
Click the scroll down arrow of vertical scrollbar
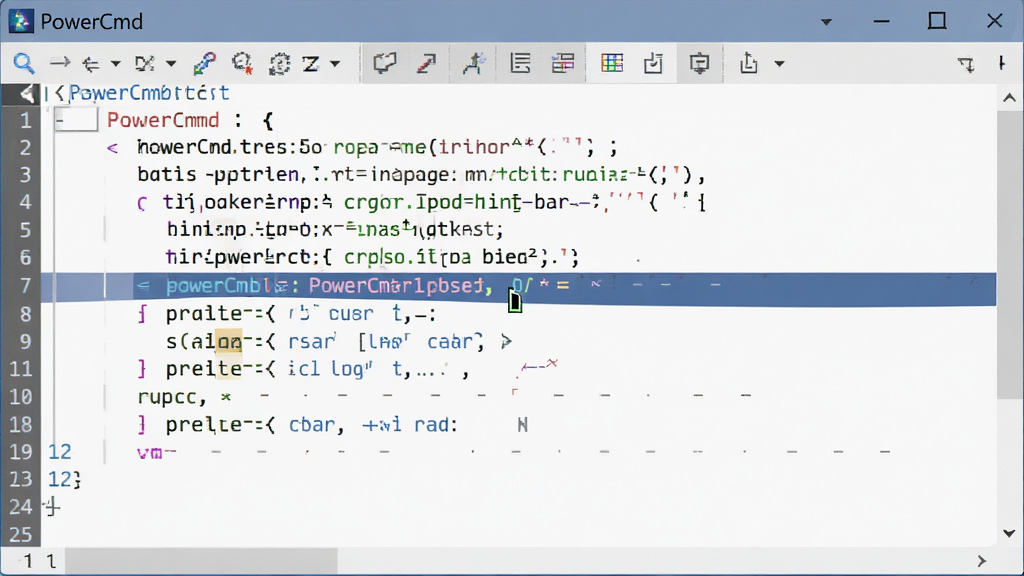point(1010,534)
